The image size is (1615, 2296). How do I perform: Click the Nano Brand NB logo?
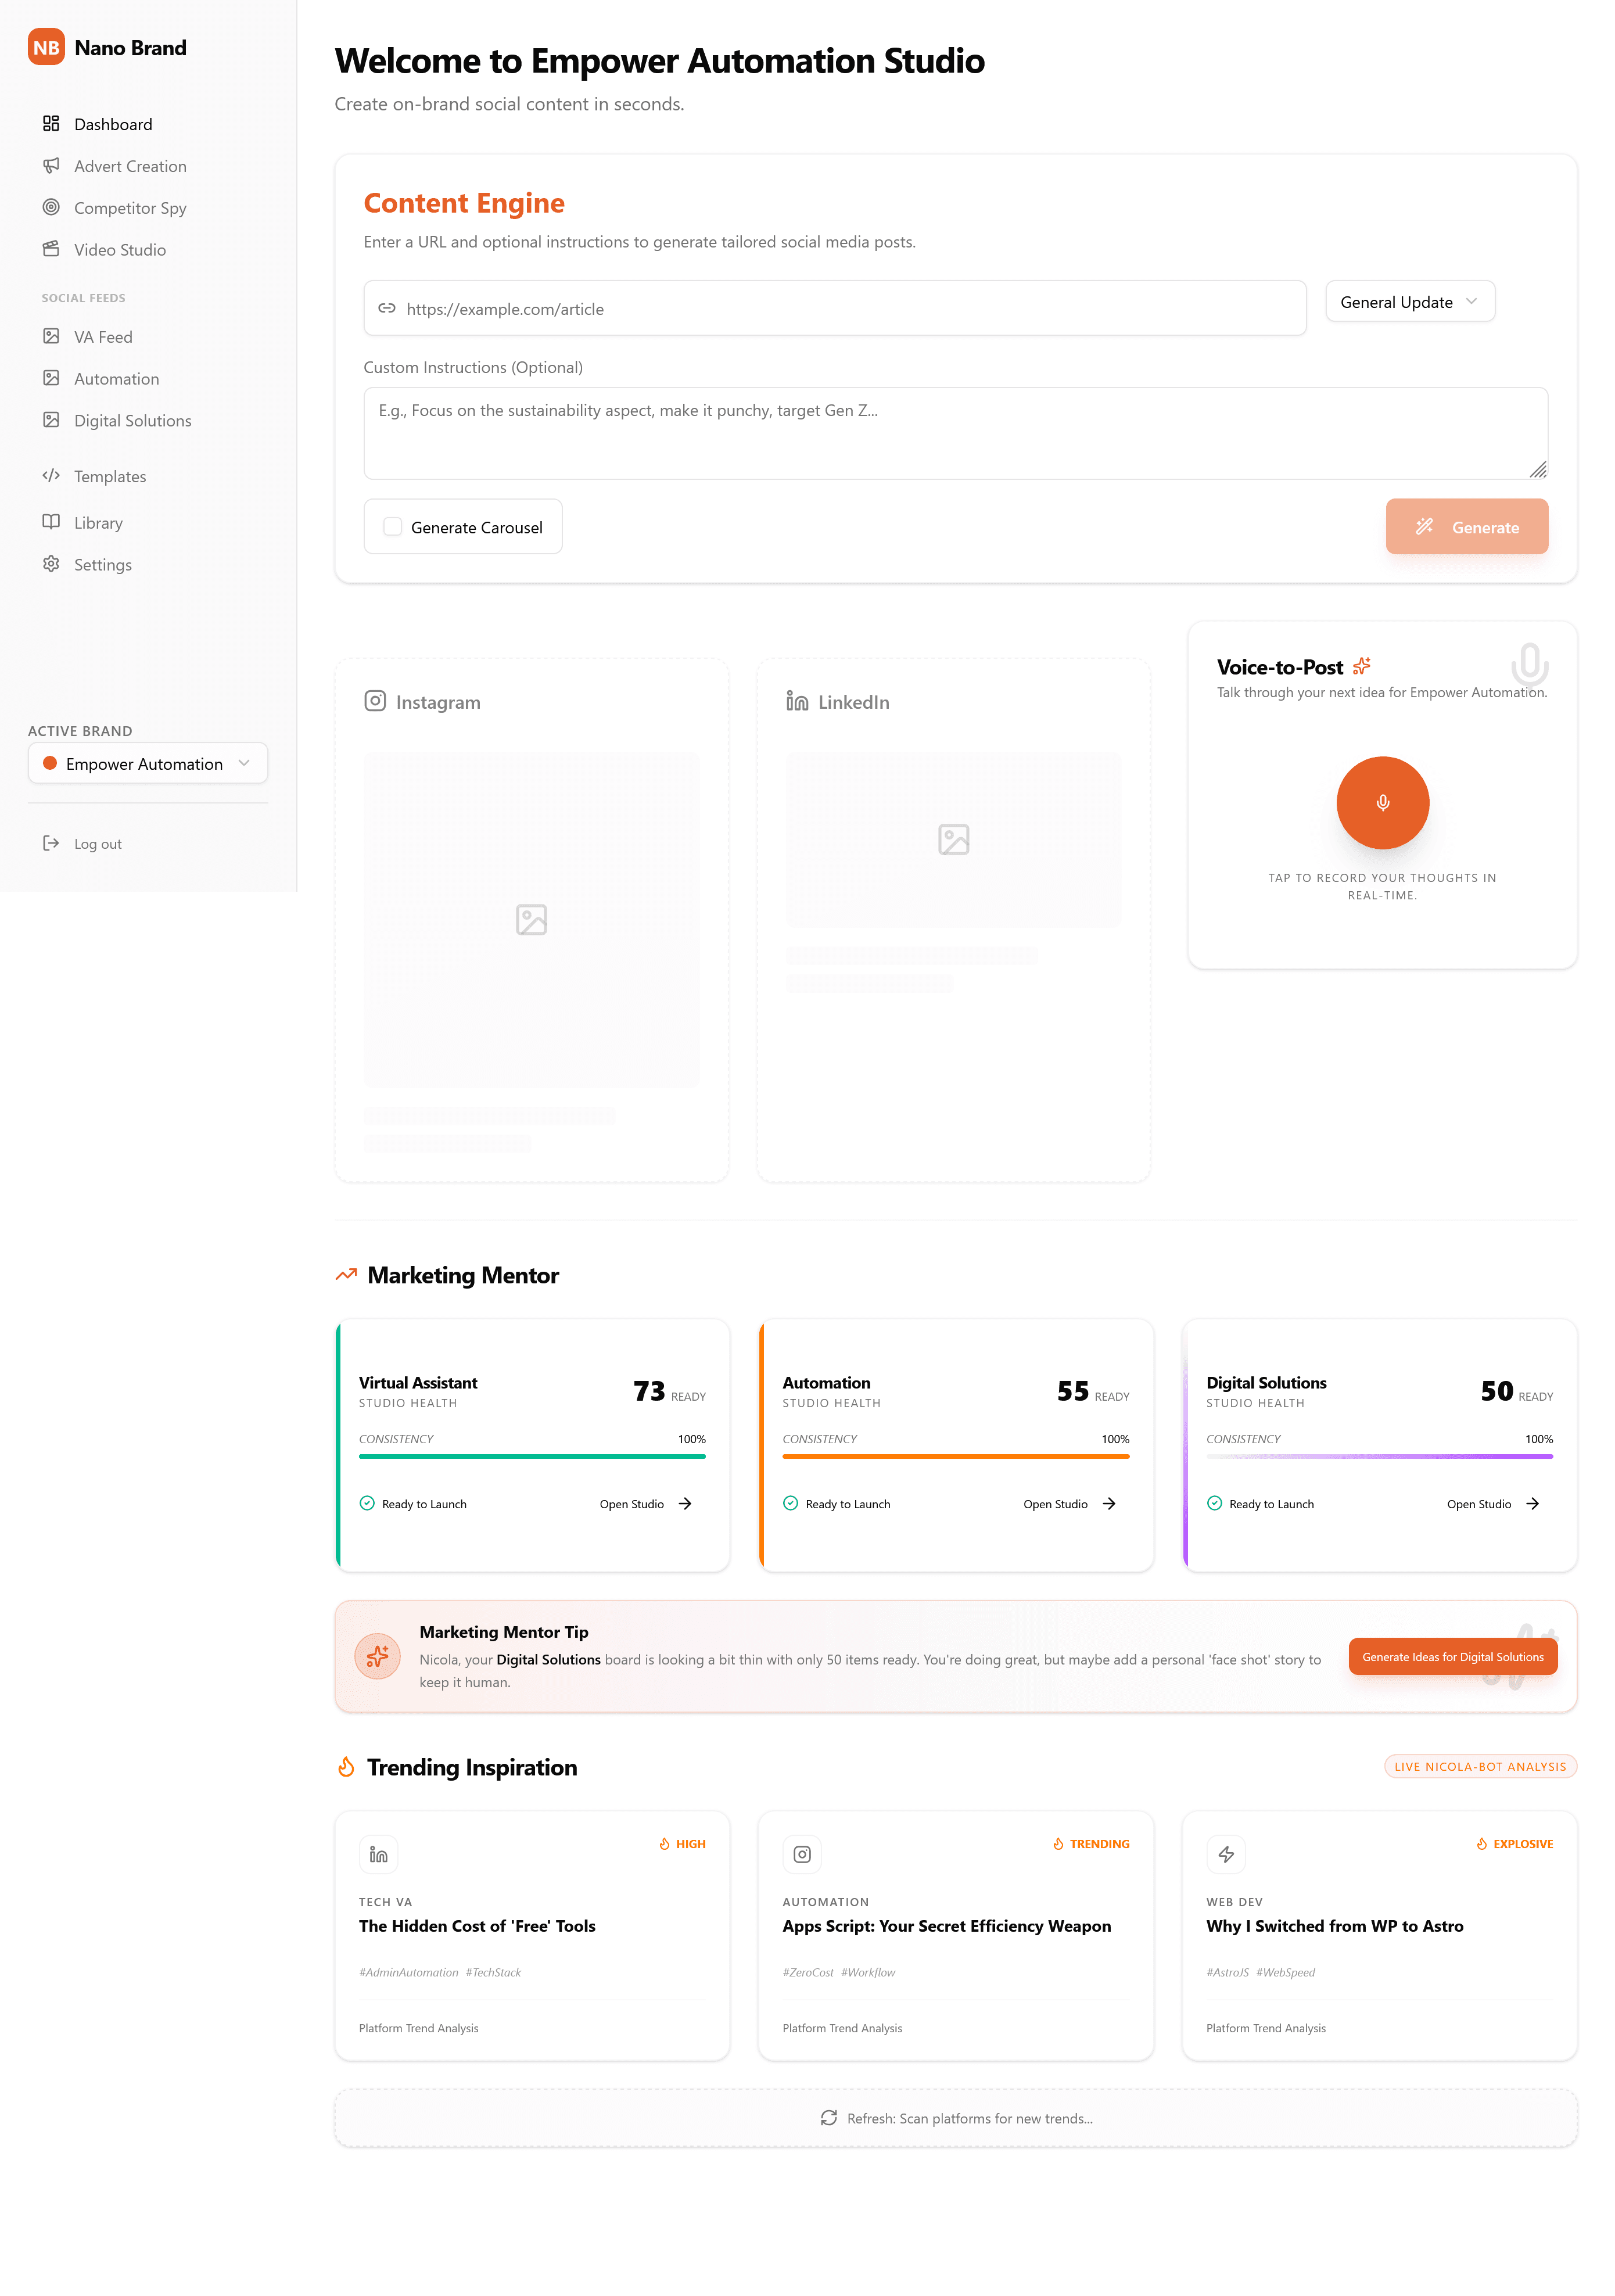(x=46, y=47)
